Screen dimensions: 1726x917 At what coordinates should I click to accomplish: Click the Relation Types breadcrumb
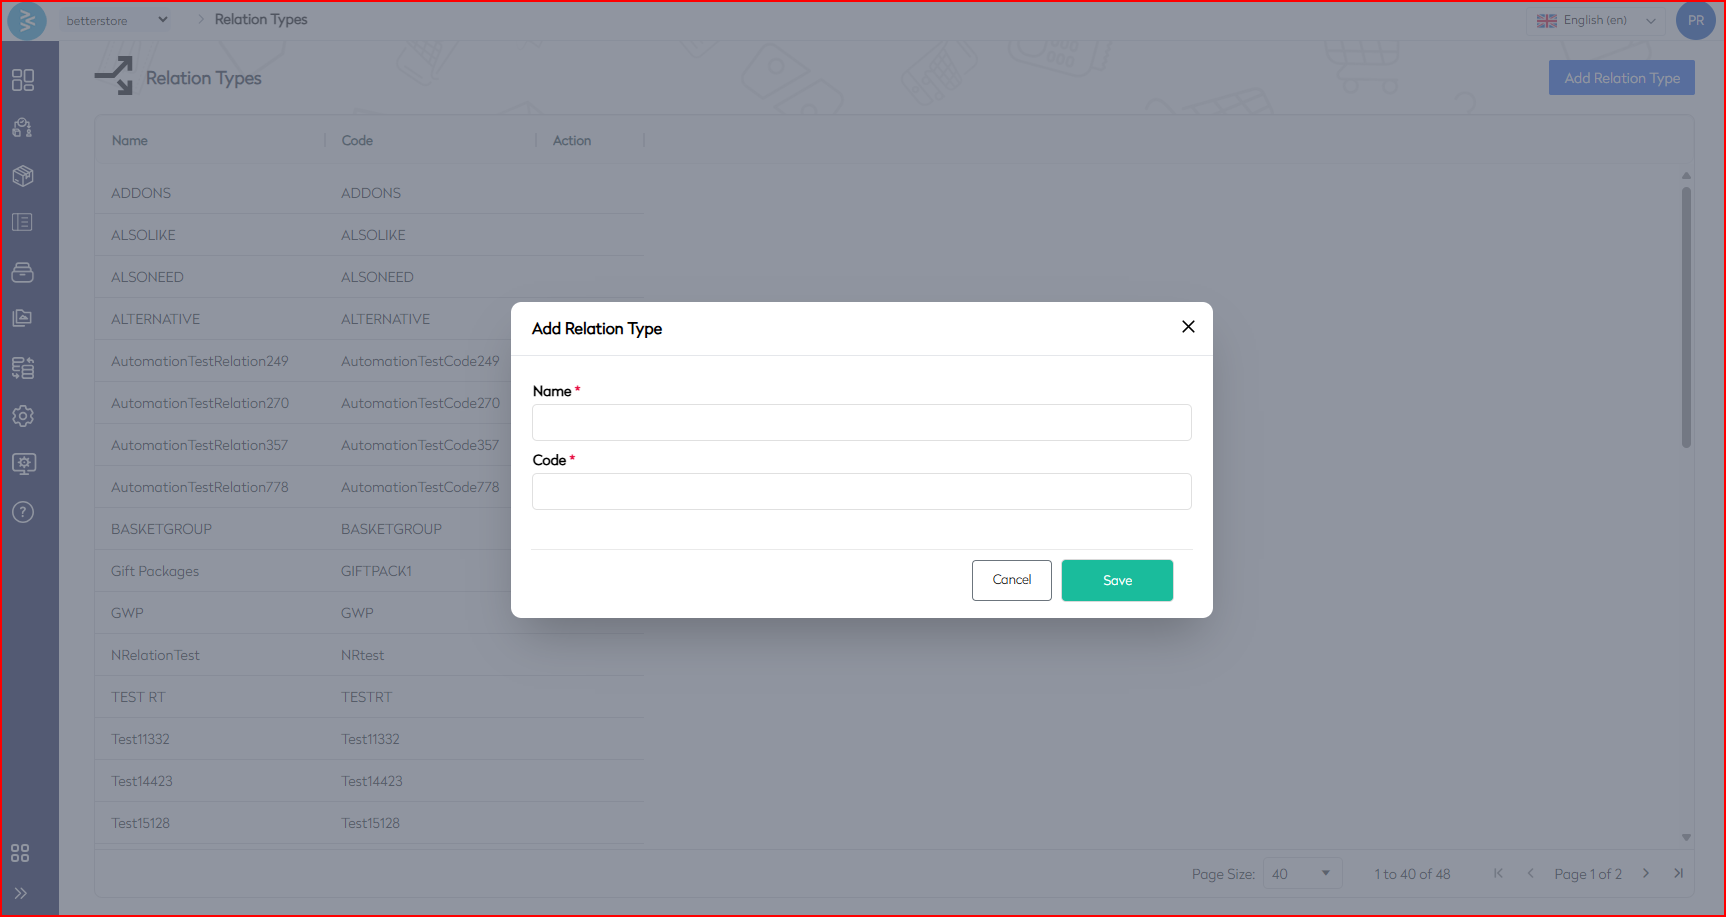tap(261, 19)
